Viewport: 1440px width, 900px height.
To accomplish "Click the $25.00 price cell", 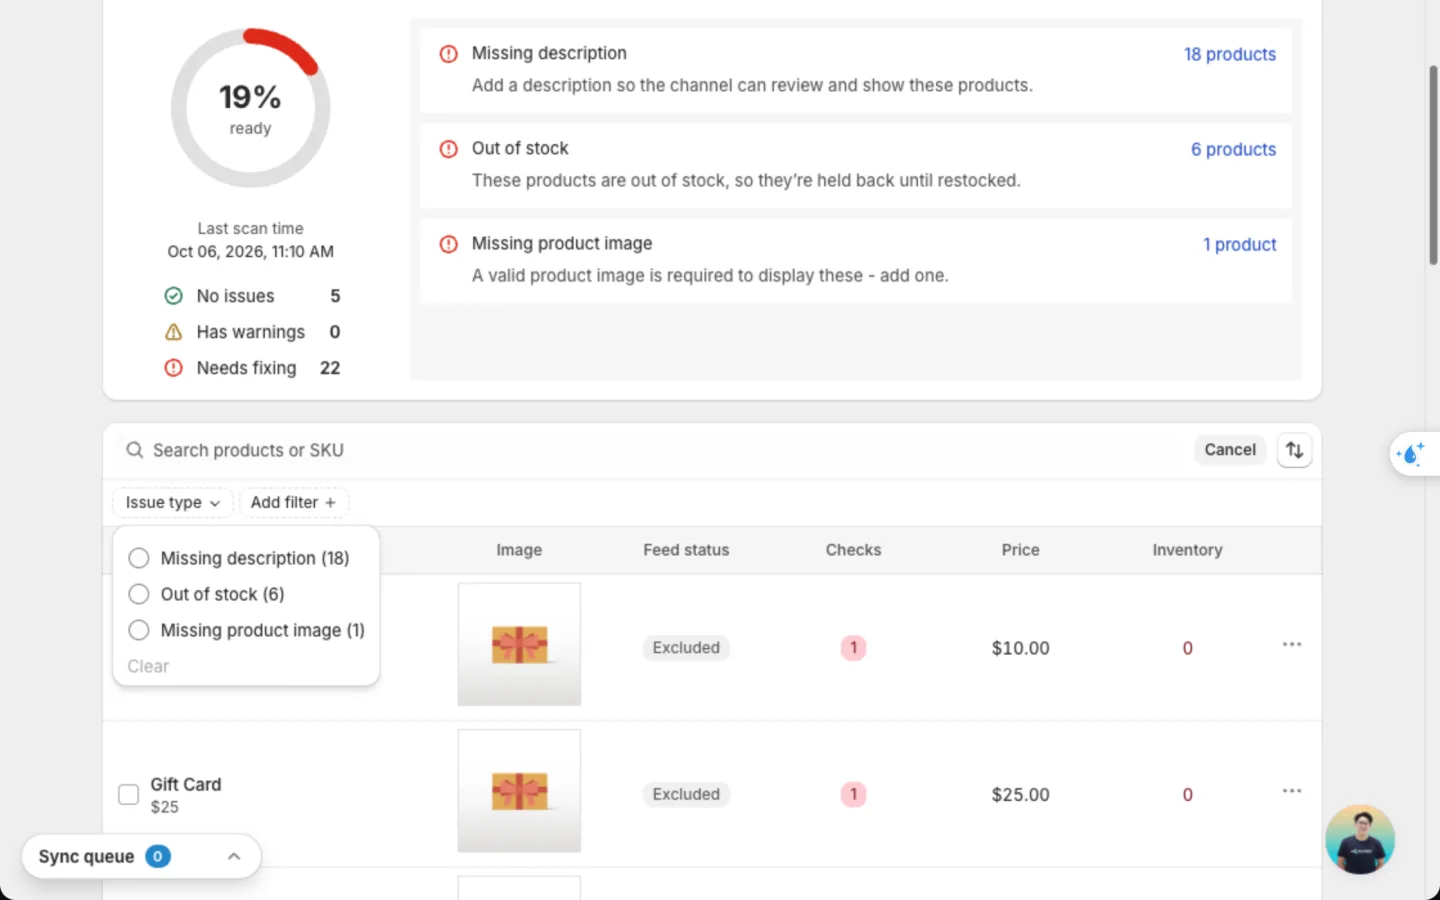I will pyautogui.click(x=1020, y=795).
